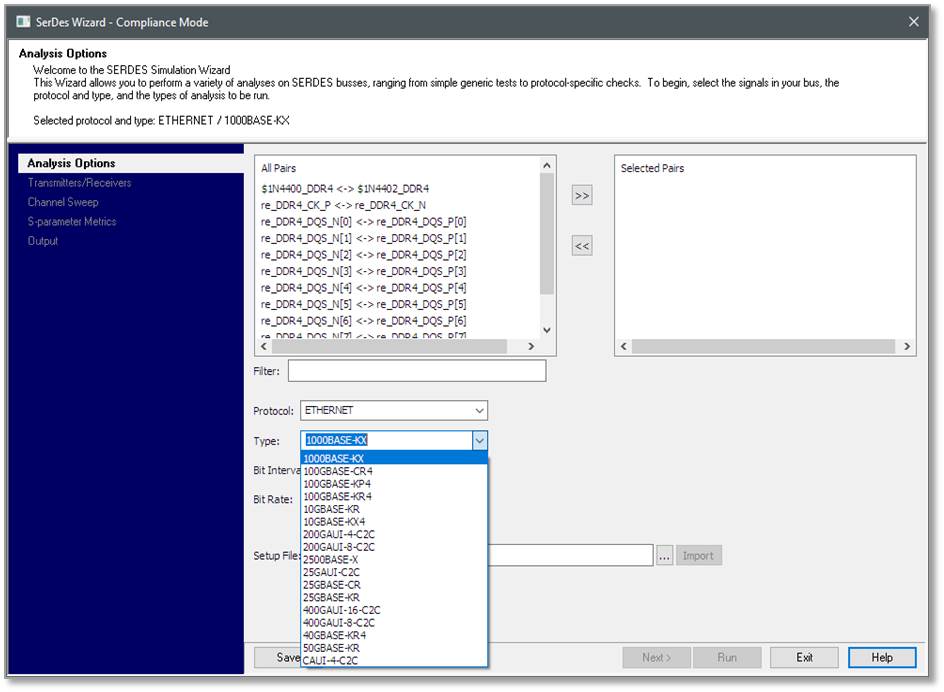Click Selected Pairs scroll right arrow

(x=907, y=346)
